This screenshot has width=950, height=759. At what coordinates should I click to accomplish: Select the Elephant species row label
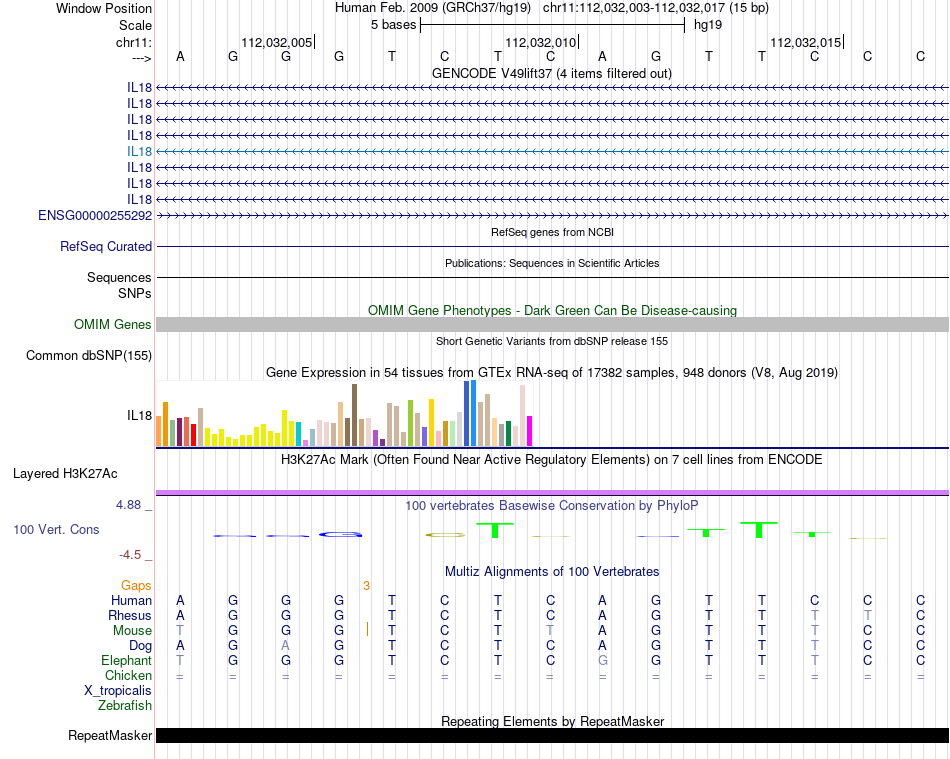tap(126, 660)
